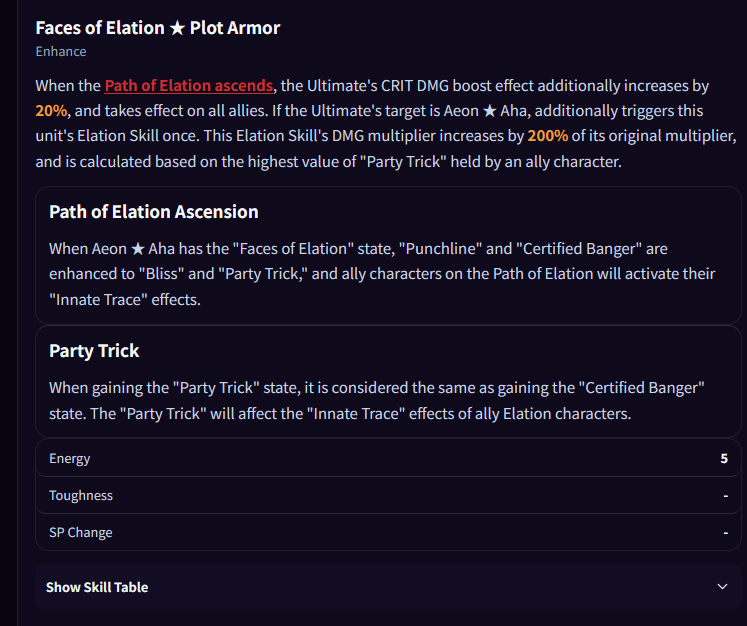The image size is (747, 626).
Task: Open the Path of Elation ascends link
Action: point(189,86)
